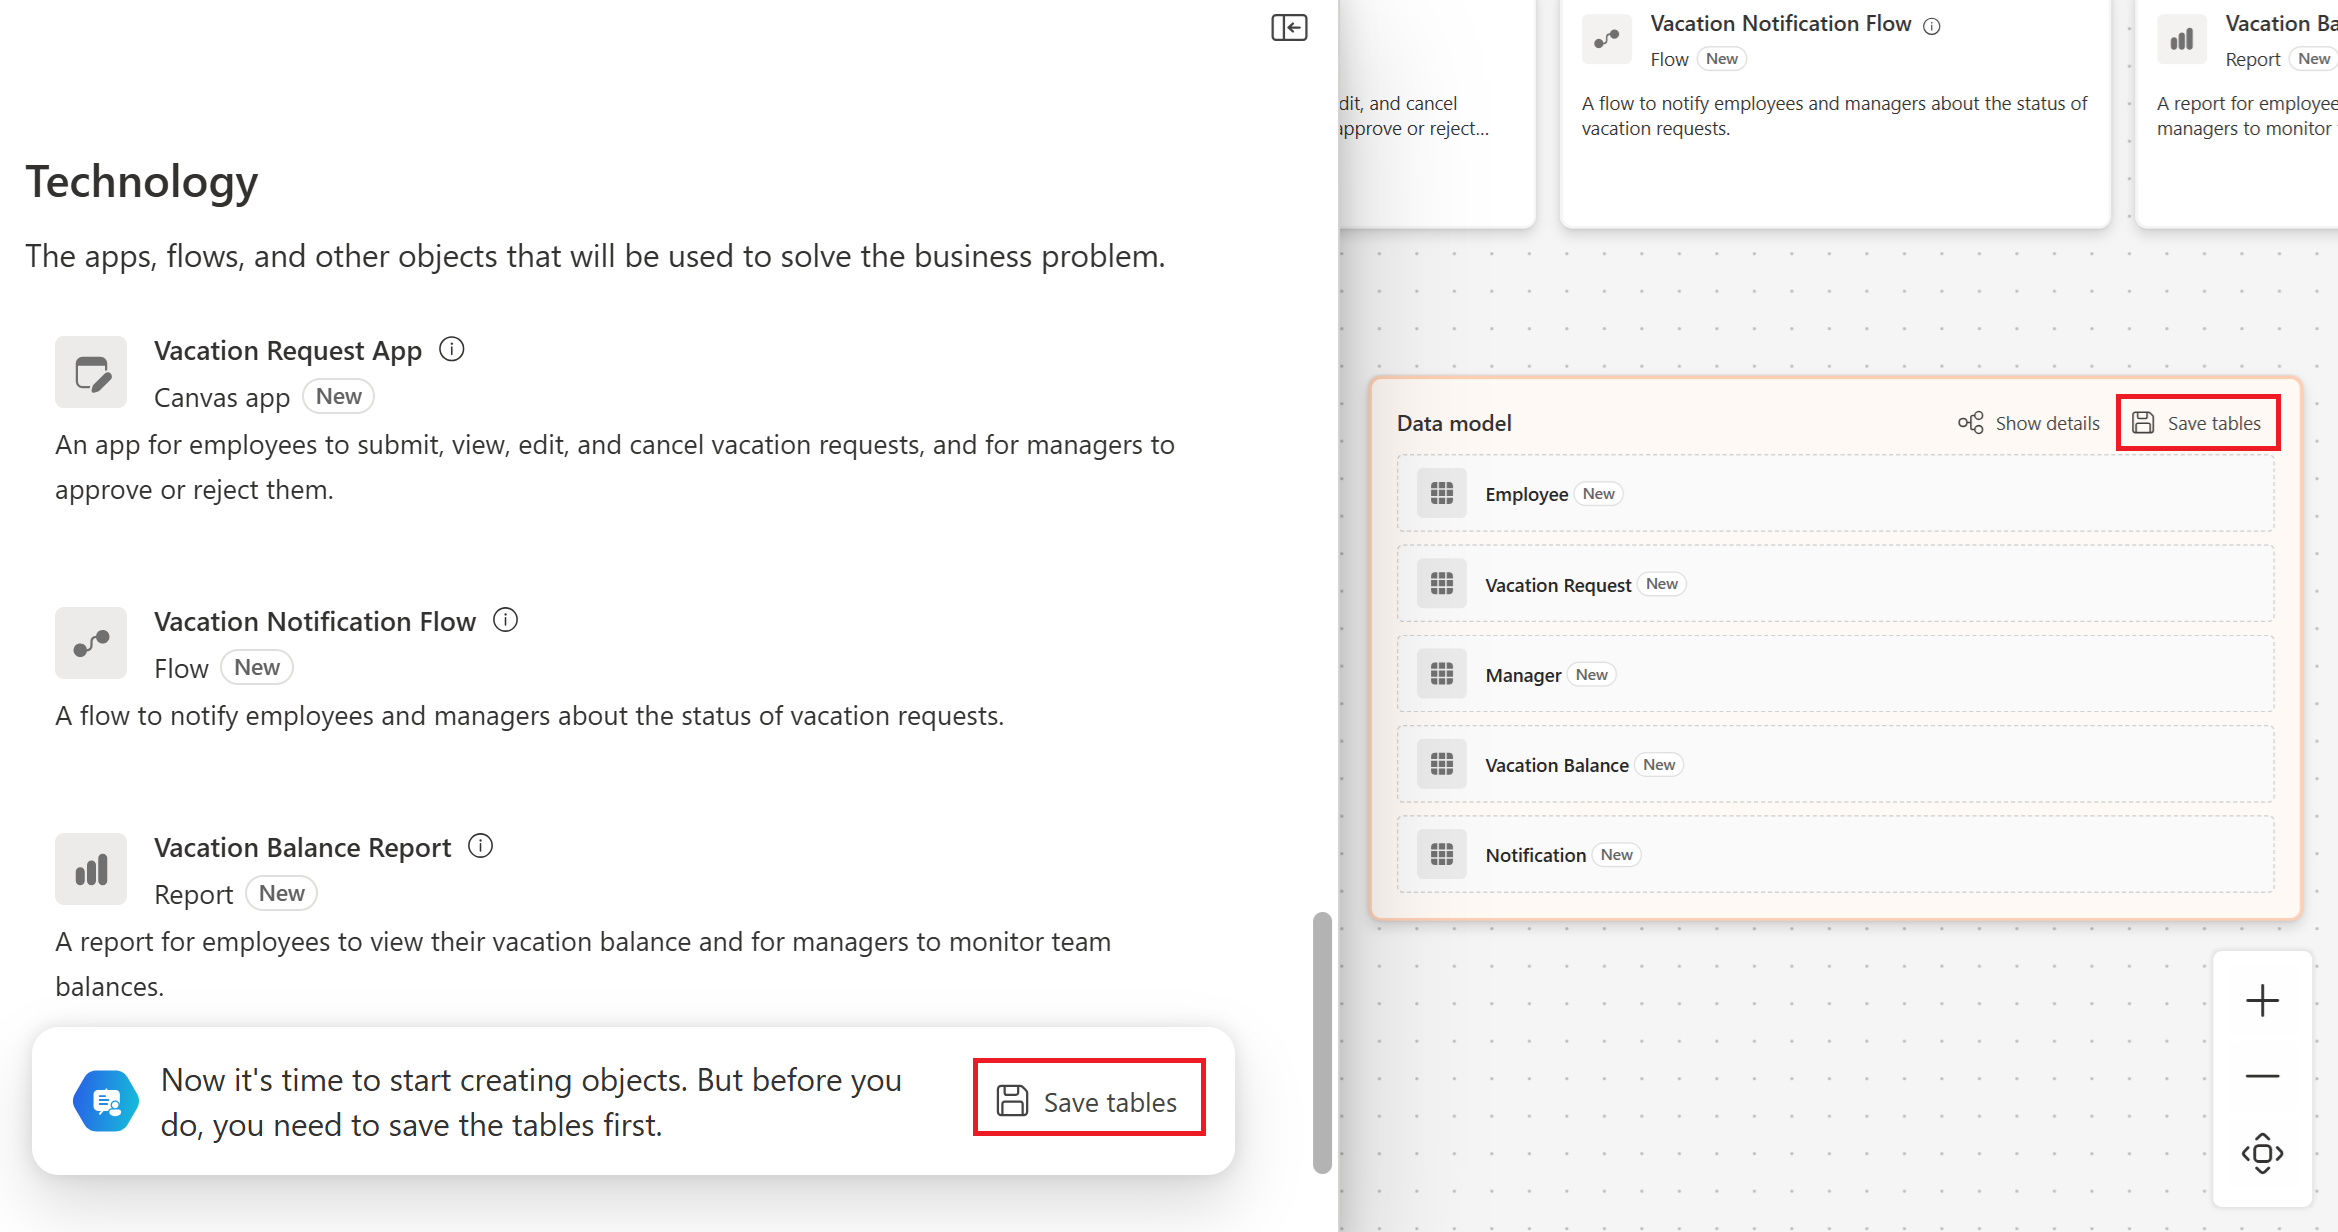Click the Vacation Balance Report chart icon
Image resolution: width=2338 pixels, height=1232 pixels.
91,869
